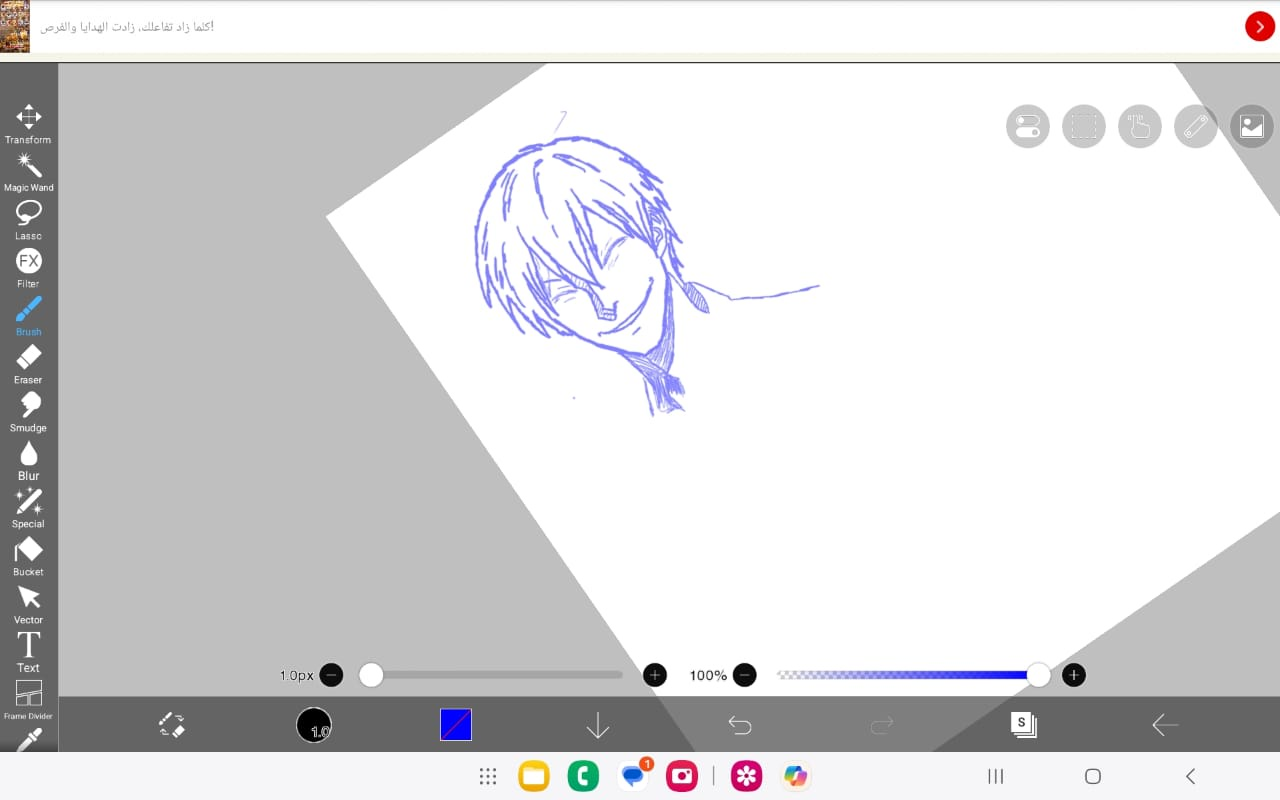Select the Smudge tool
Viewport: 1280px width, 800px height.
coord(29,411)
